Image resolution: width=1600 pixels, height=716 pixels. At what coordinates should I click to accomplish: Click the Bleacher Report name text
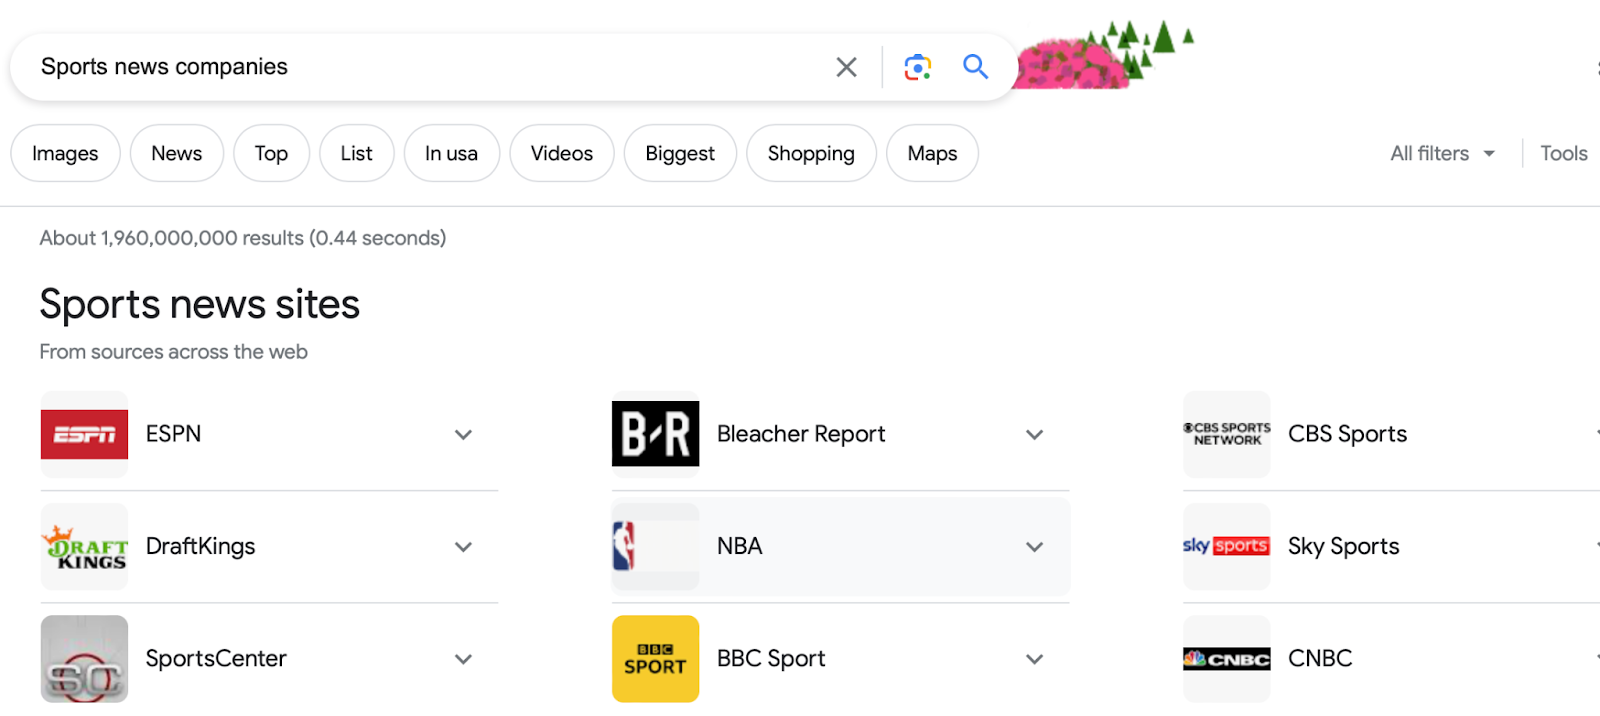[801, 434]
